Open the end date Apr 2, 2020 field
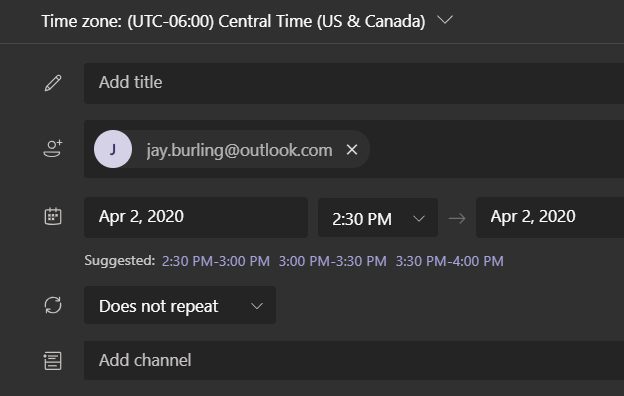 pos(550,217)
